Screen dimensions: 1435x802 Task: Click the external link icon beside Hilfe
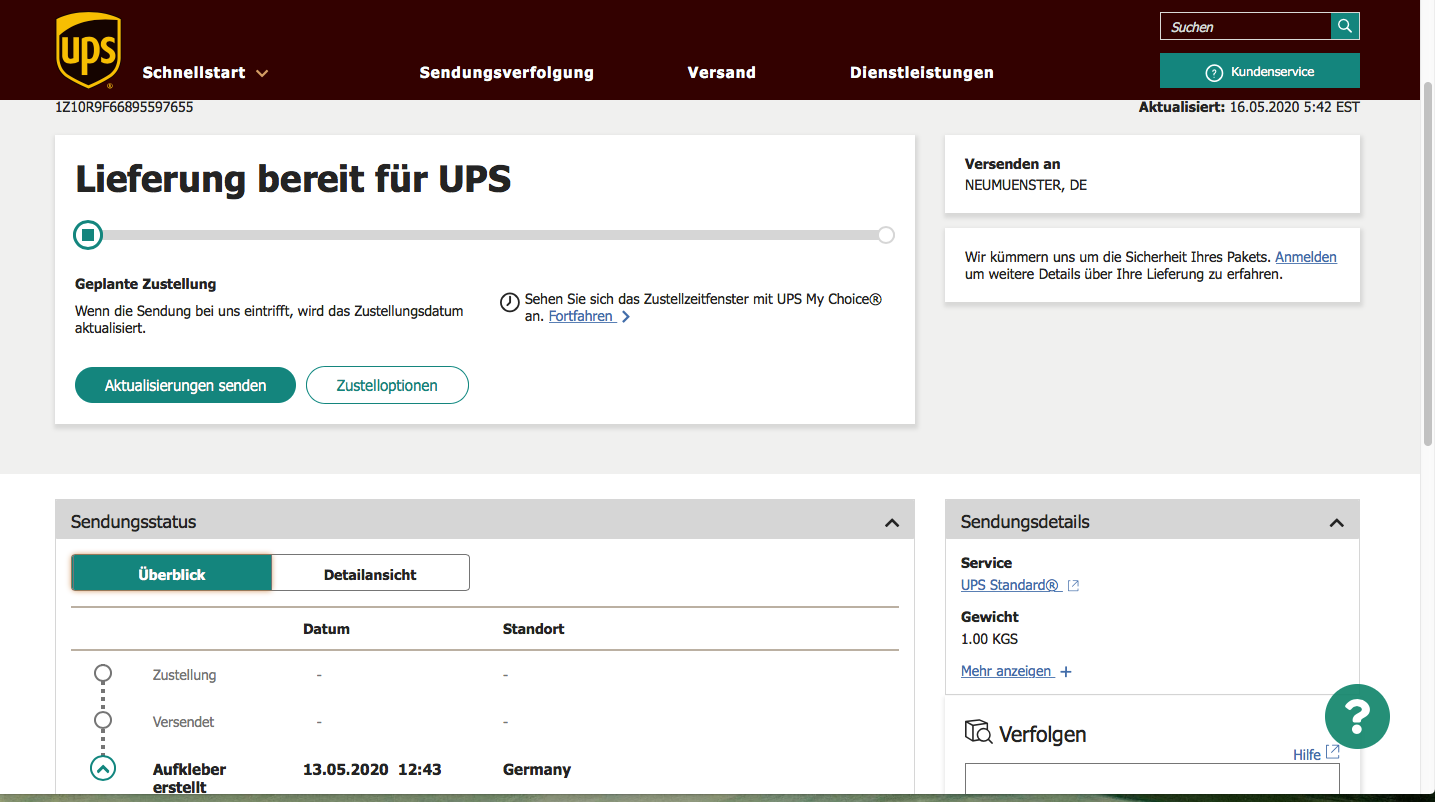tap(1332, 752)
